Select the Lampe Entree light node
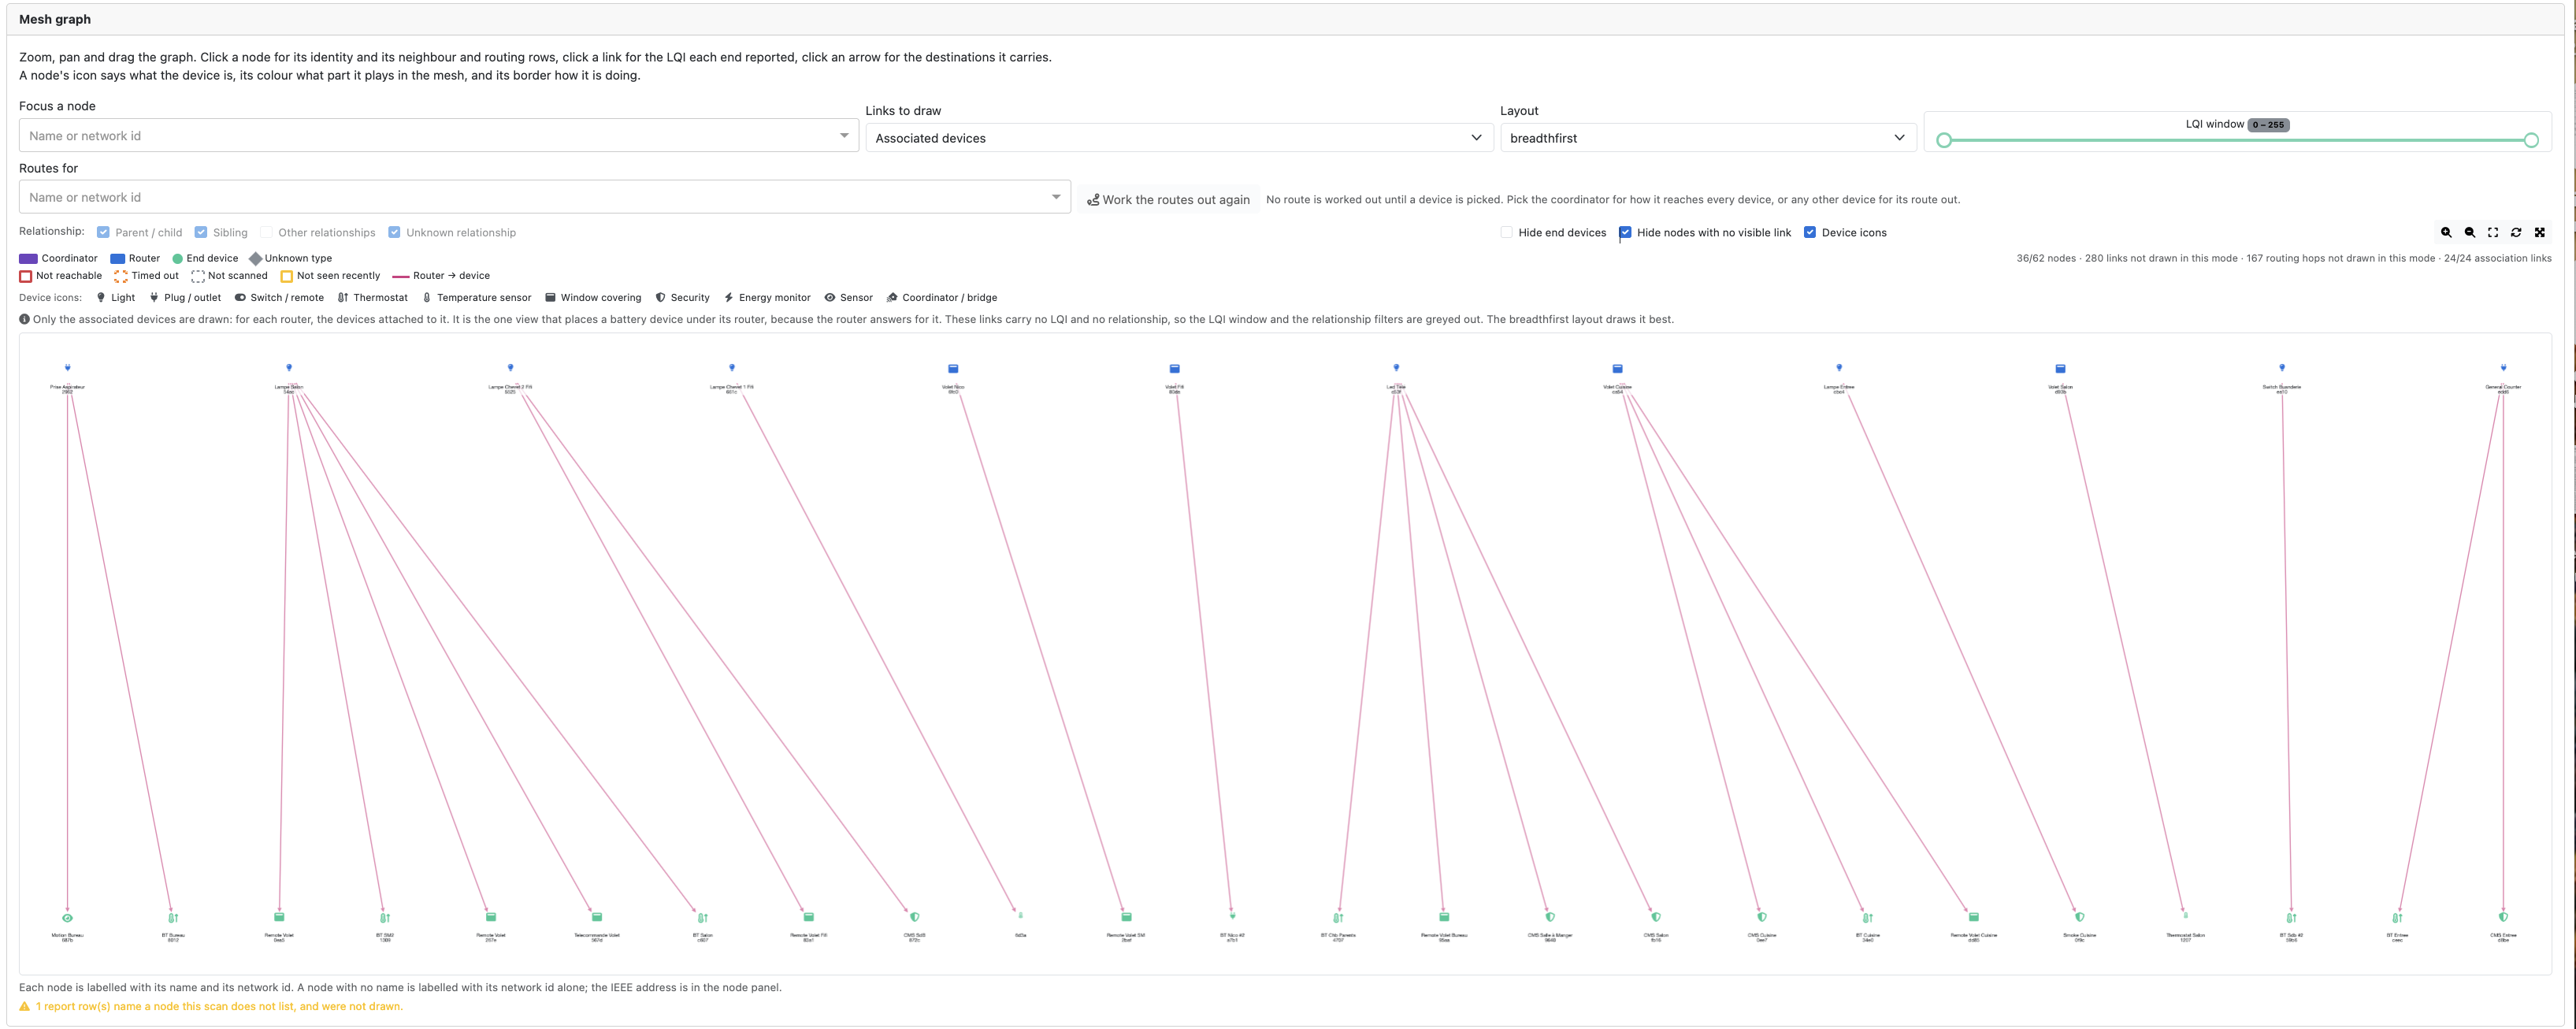The height and width of the screenshot is (1029, 2576). tap(1839, 368)
